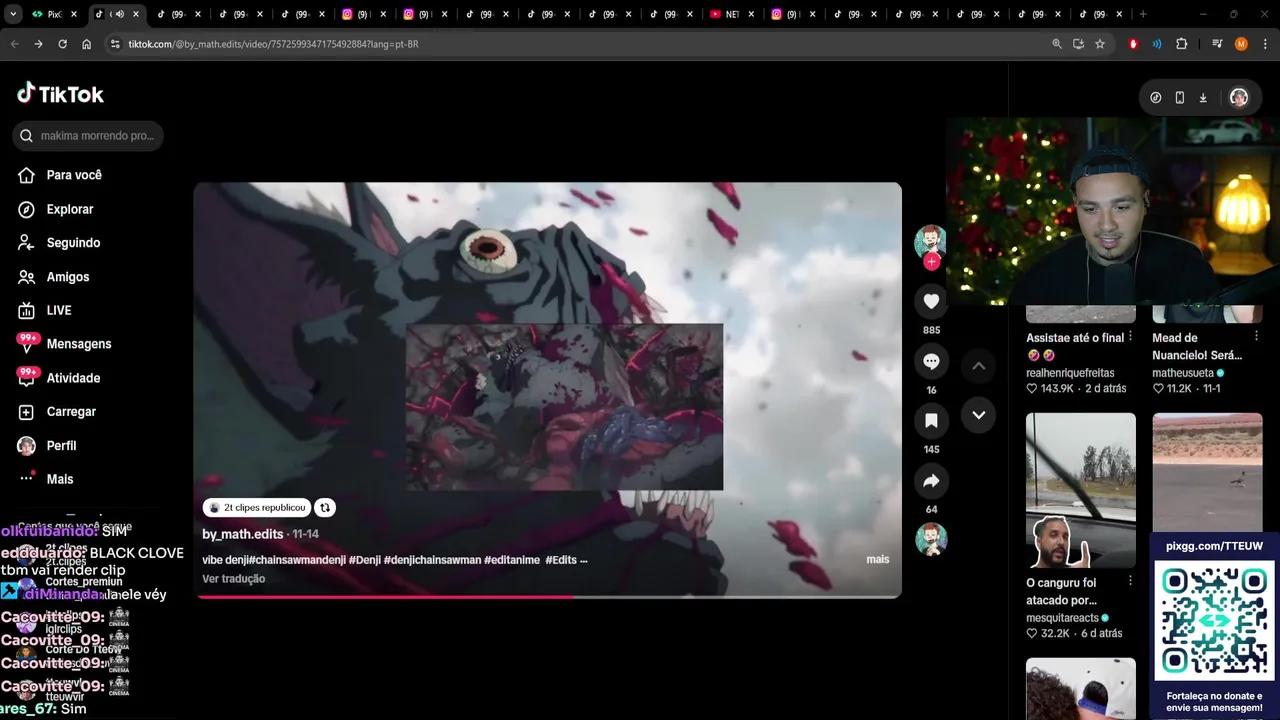Click the phone app icon in the top pill
Viewport: 1280px width, 720px height.
click(x=1179, y=97)
